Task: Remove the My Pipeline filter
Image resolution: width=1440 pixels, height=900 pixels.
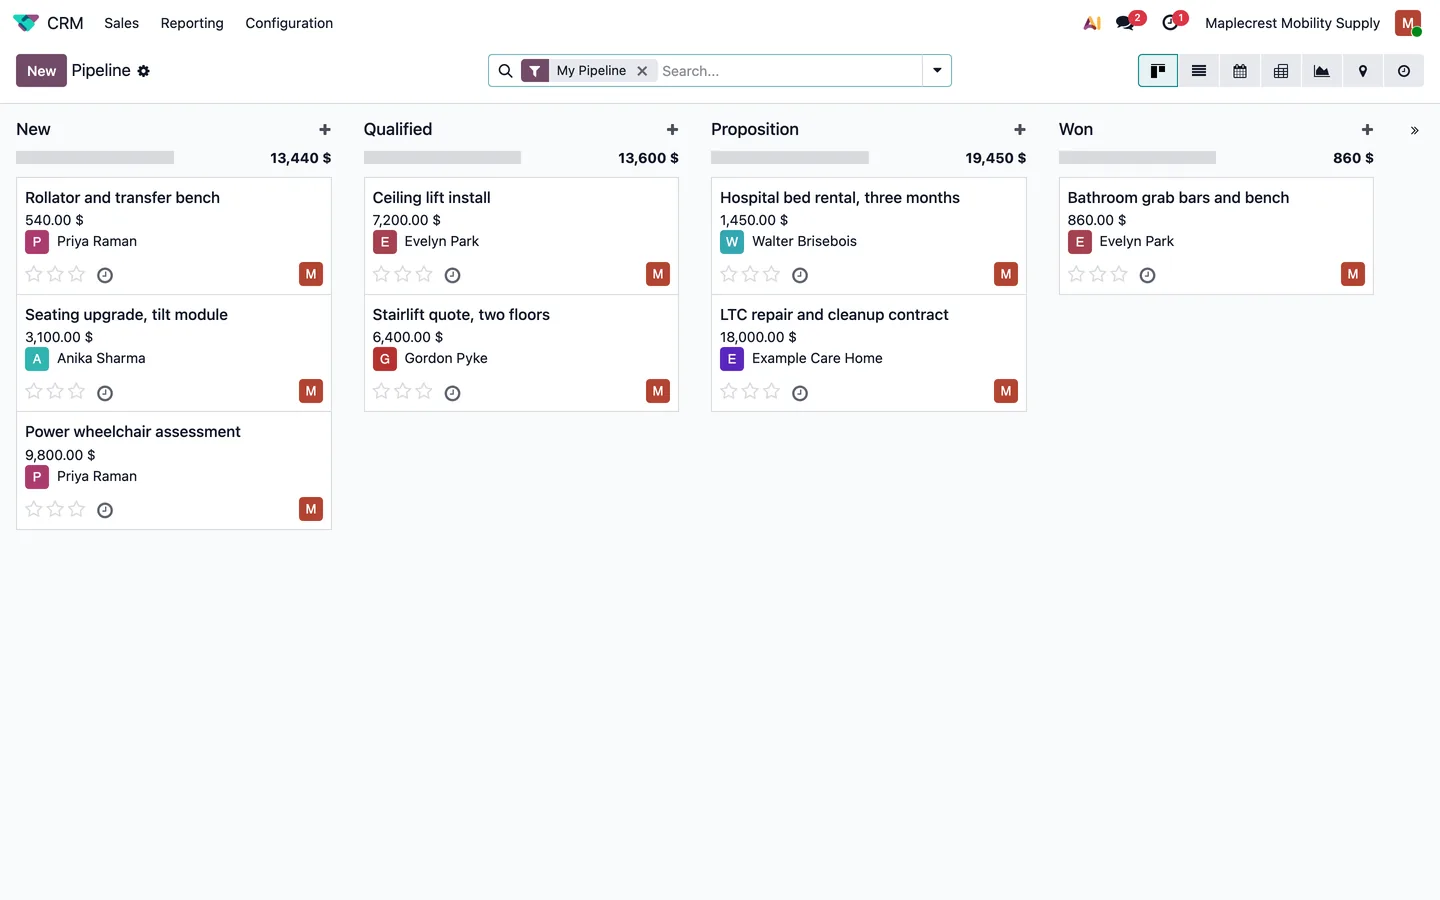Action: click(x=642, y=71)
